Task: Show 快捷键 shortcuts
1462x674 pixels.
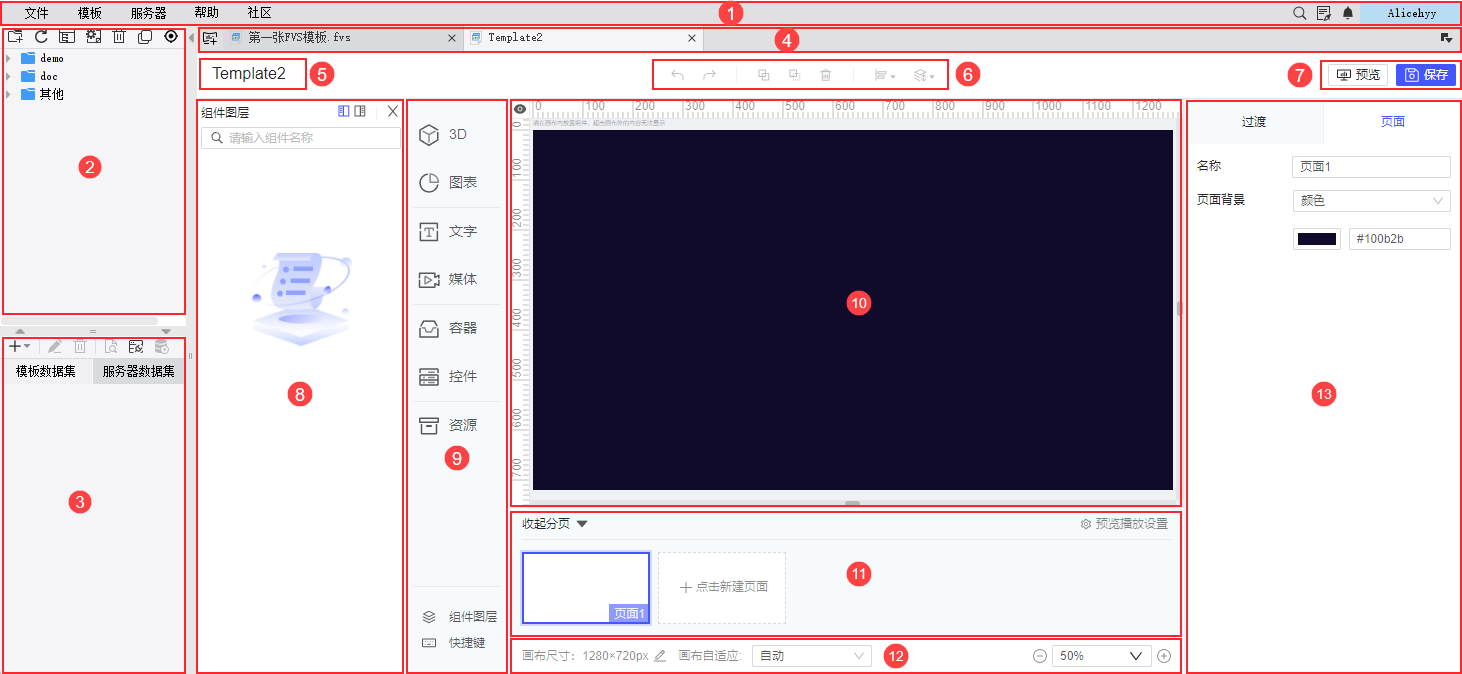Action: click(x=453, y=643)
